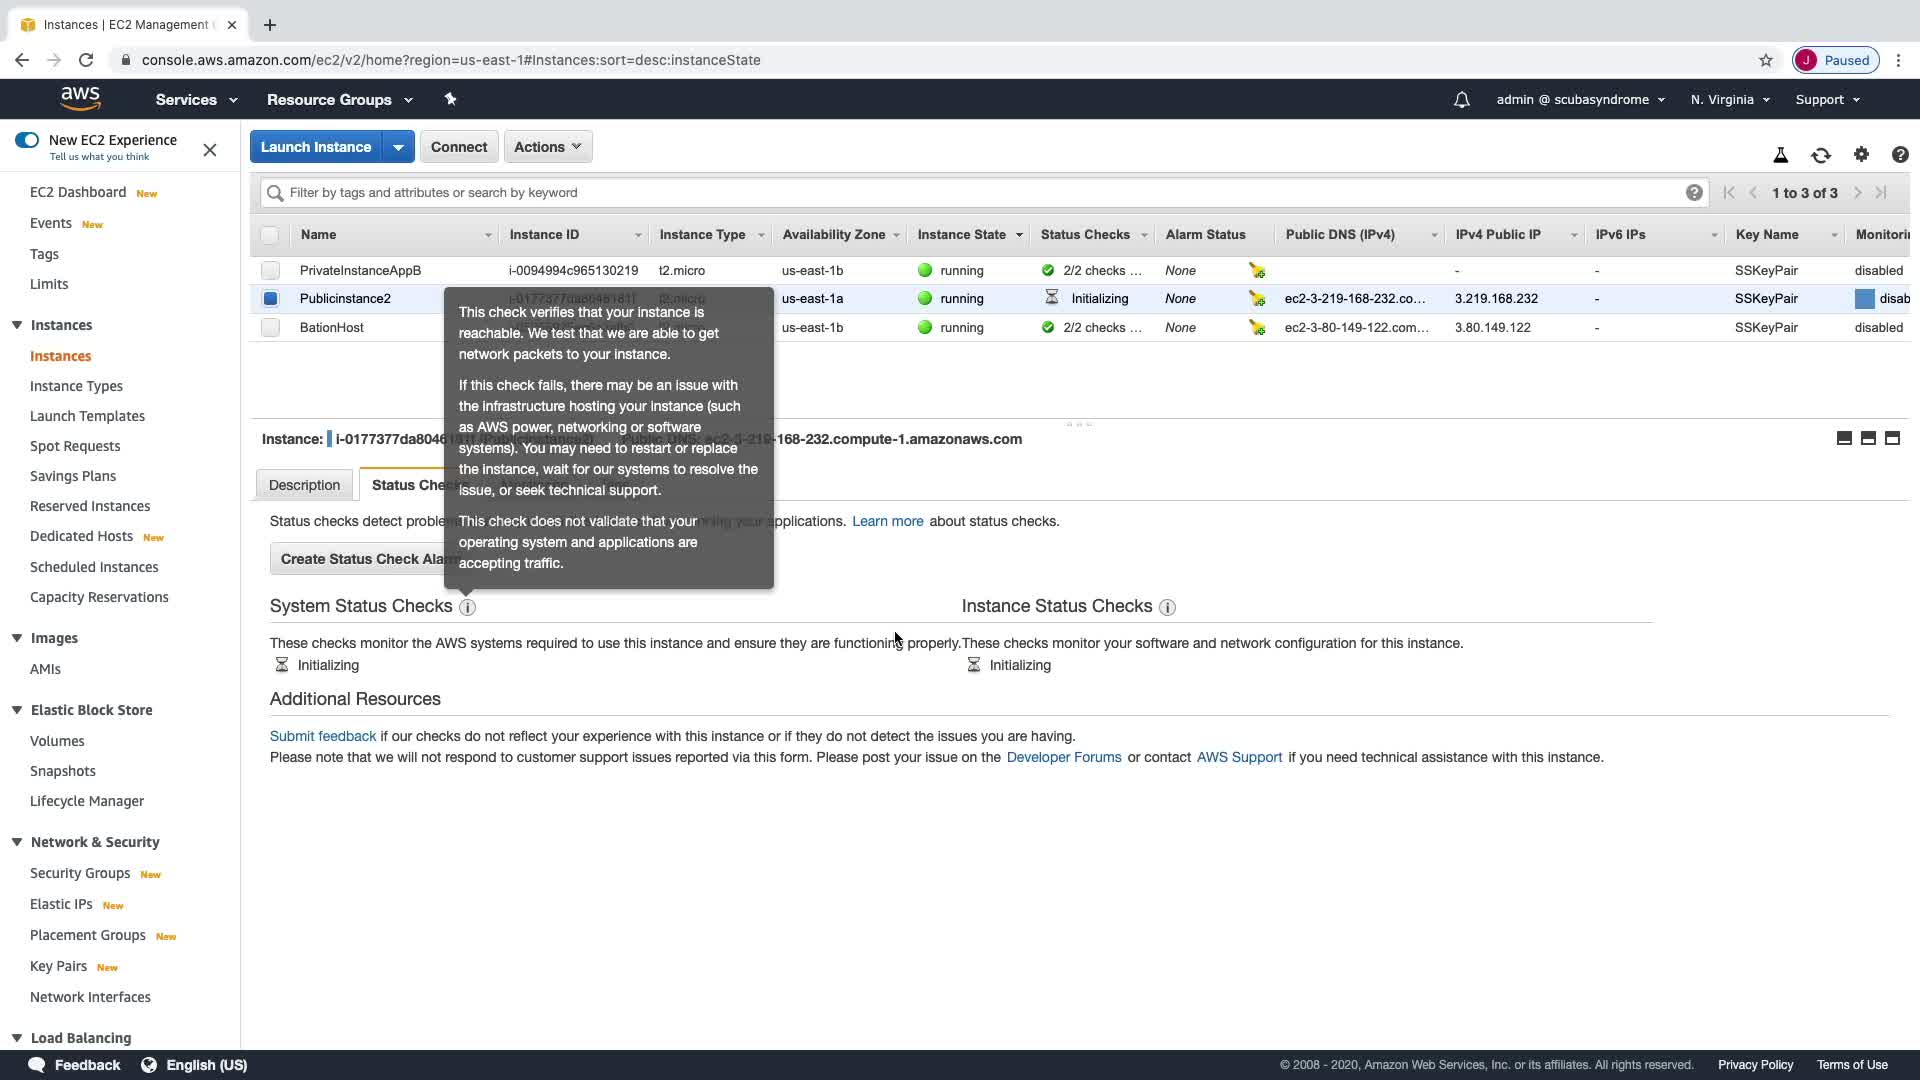Screen dimensions: 1920x1080
Task: Click the notification bell icon
Action: pos(1461,100)
